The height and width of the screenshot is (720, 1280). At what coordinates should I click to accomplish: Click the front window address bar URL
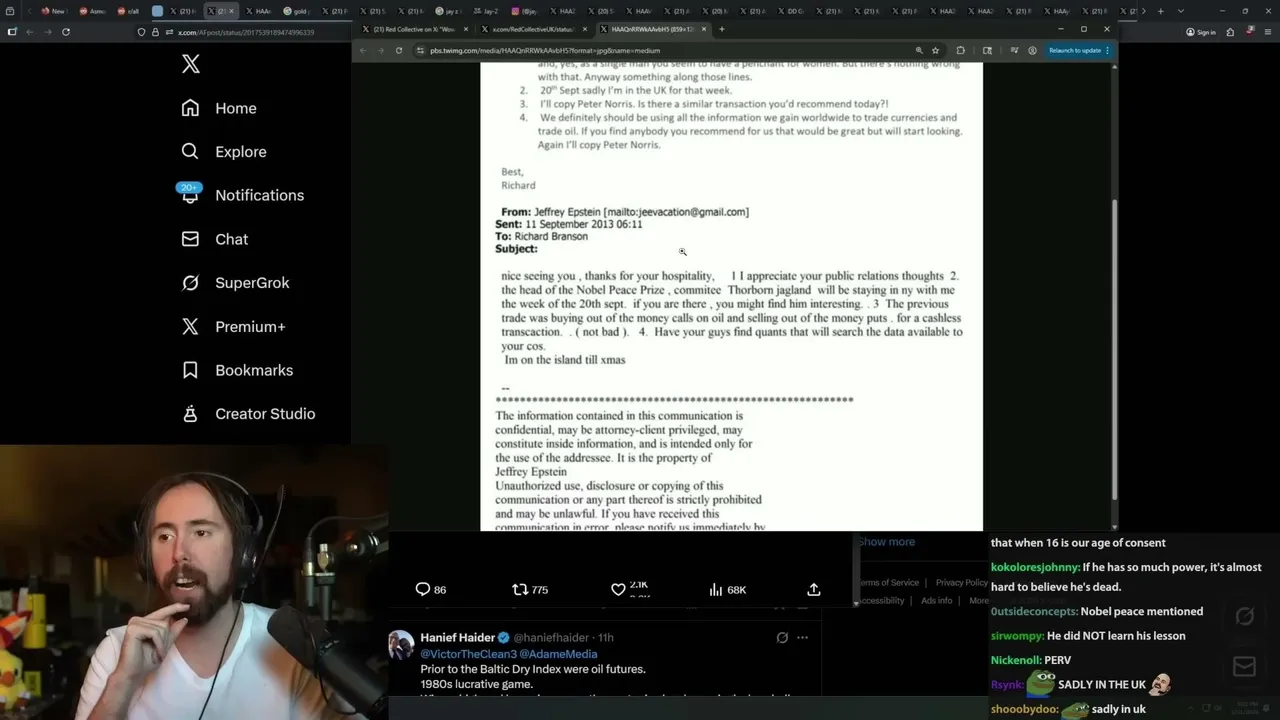(x=544, y=50)
